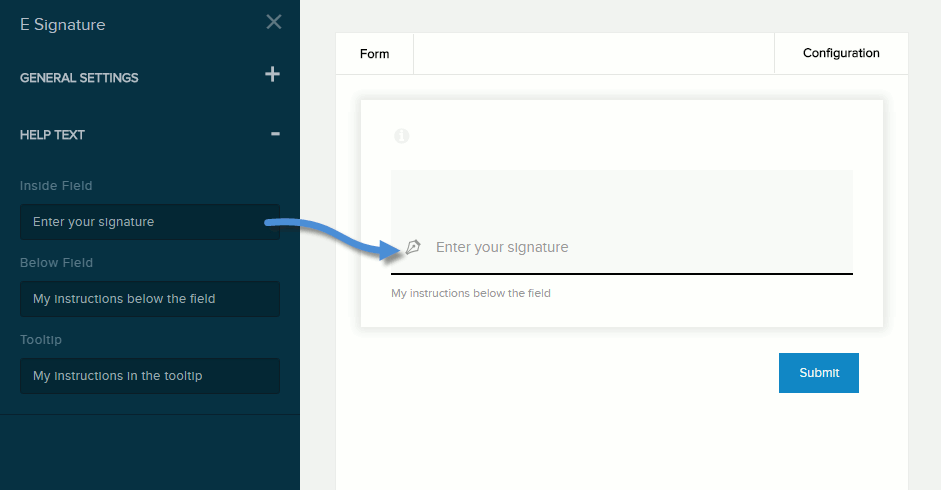The width and height of the screenshot is (941, 490).
Task: Click the HELP TEXT section heading
Action: point(52,135)
